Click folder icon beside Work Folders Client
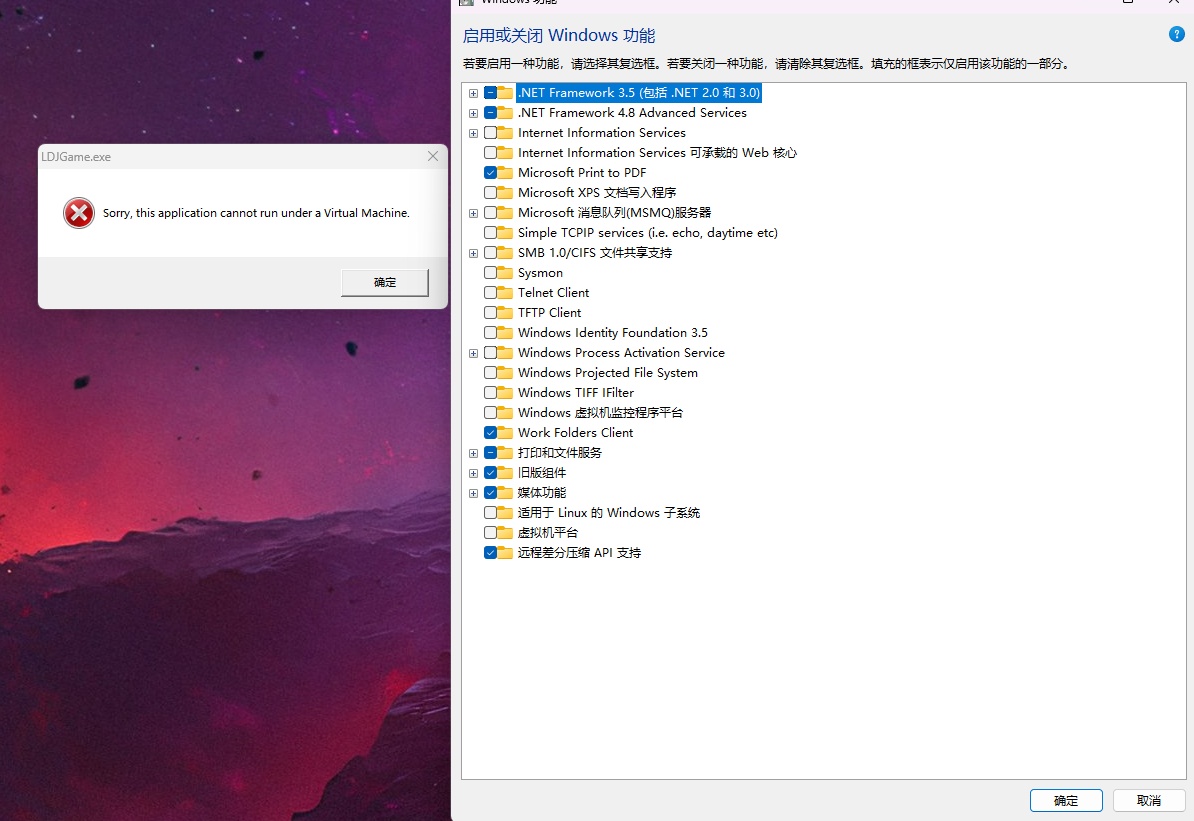Viewport: 1194px width, 821px height. [505, 433]
